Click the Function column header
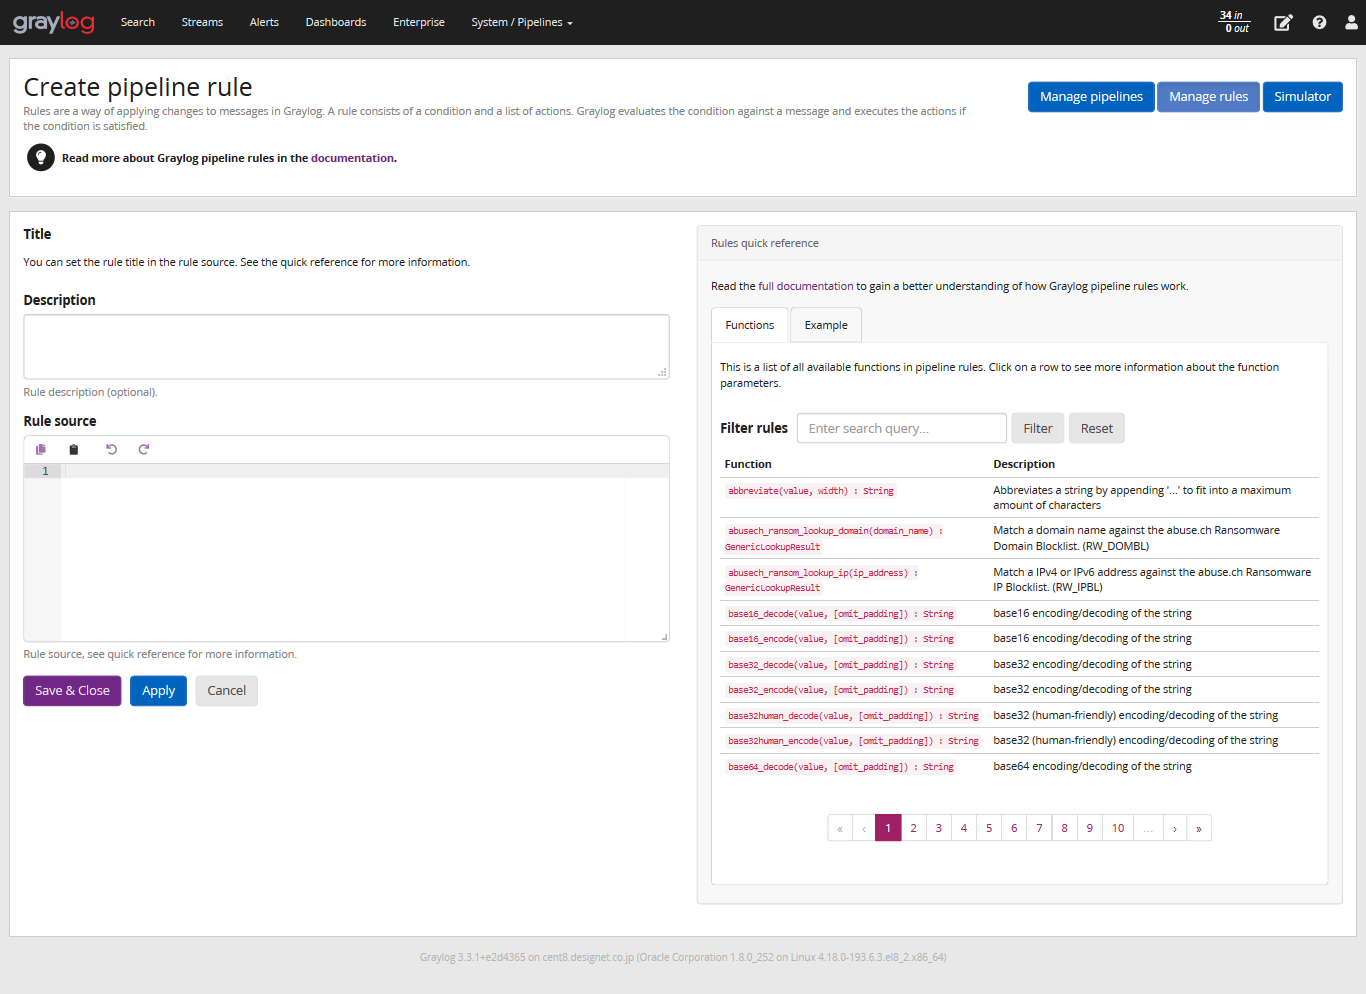Screen dimensions: 1366x994 tap(748, 464)
